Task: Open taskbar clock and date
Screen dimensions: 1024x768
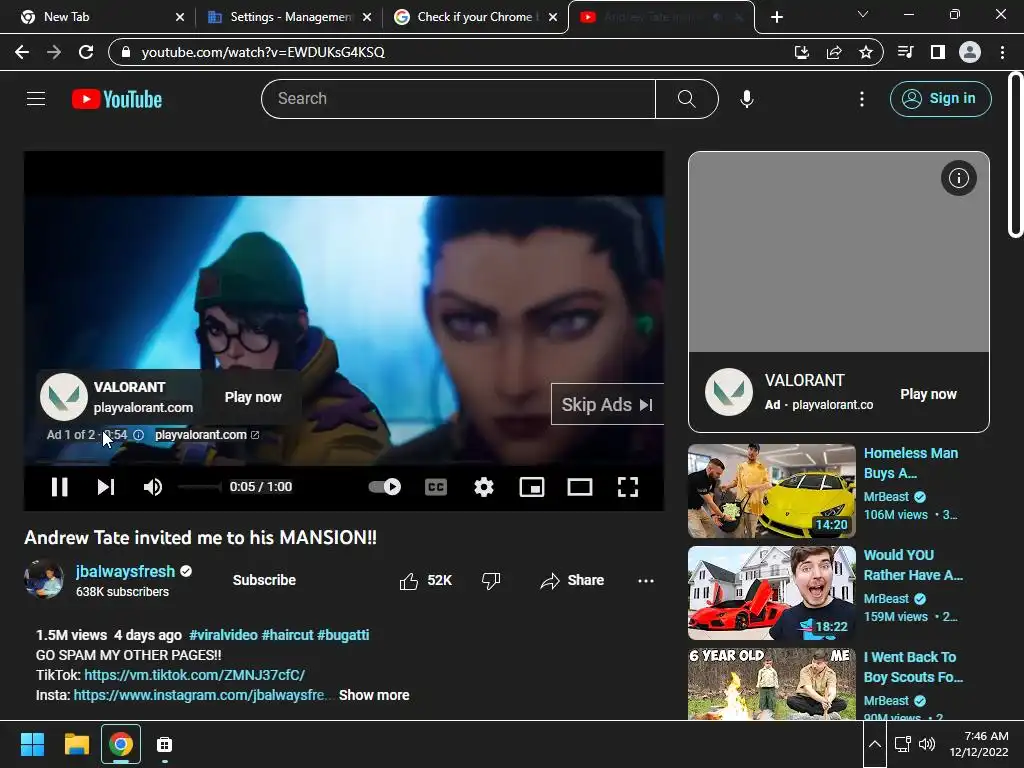Action: click(x=978, y=744)
